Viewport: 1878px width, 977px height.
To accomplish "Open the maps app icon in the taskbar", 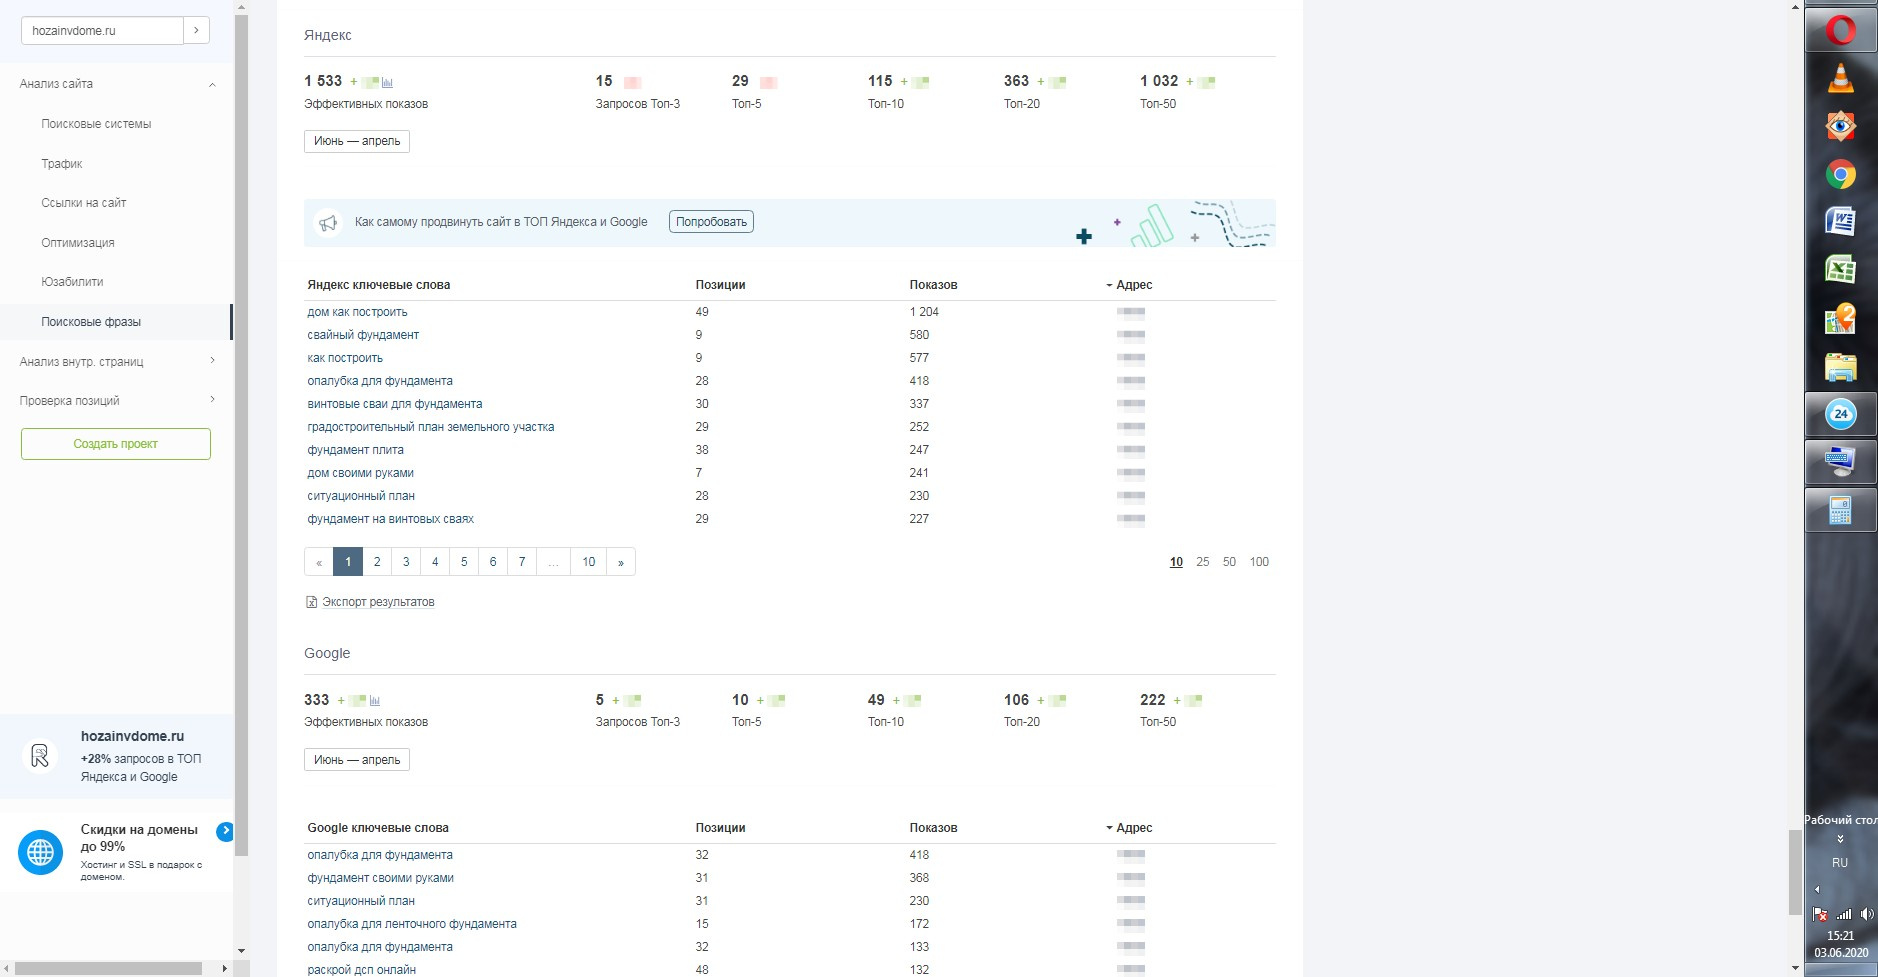I will point(1840,318).
